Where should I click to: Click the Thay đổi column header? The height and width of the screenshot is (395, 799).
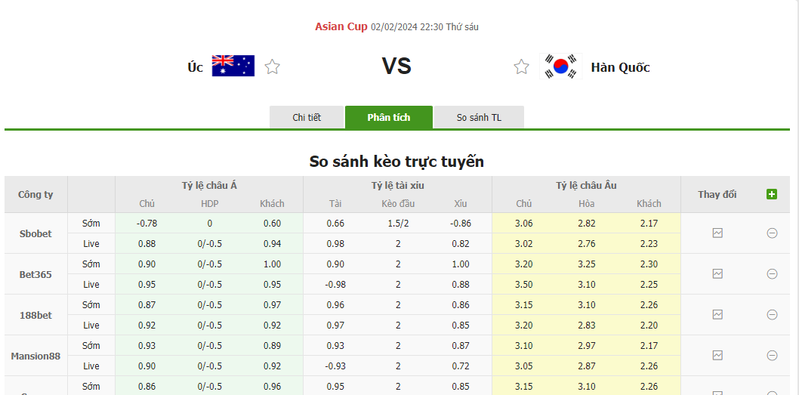(717, 194)
